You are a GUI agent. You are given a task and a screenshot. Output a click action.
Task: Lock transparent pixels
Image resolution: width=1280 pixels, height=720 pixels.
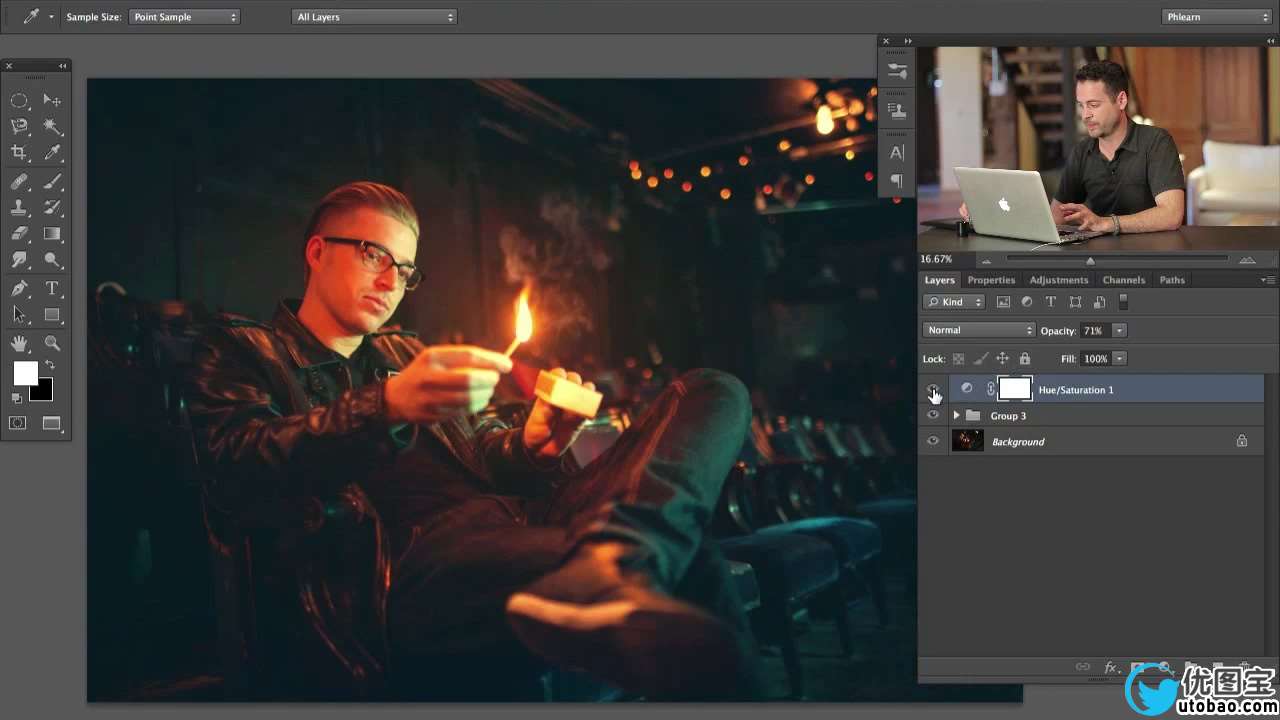pyautogui.click(x=958, y=358)
